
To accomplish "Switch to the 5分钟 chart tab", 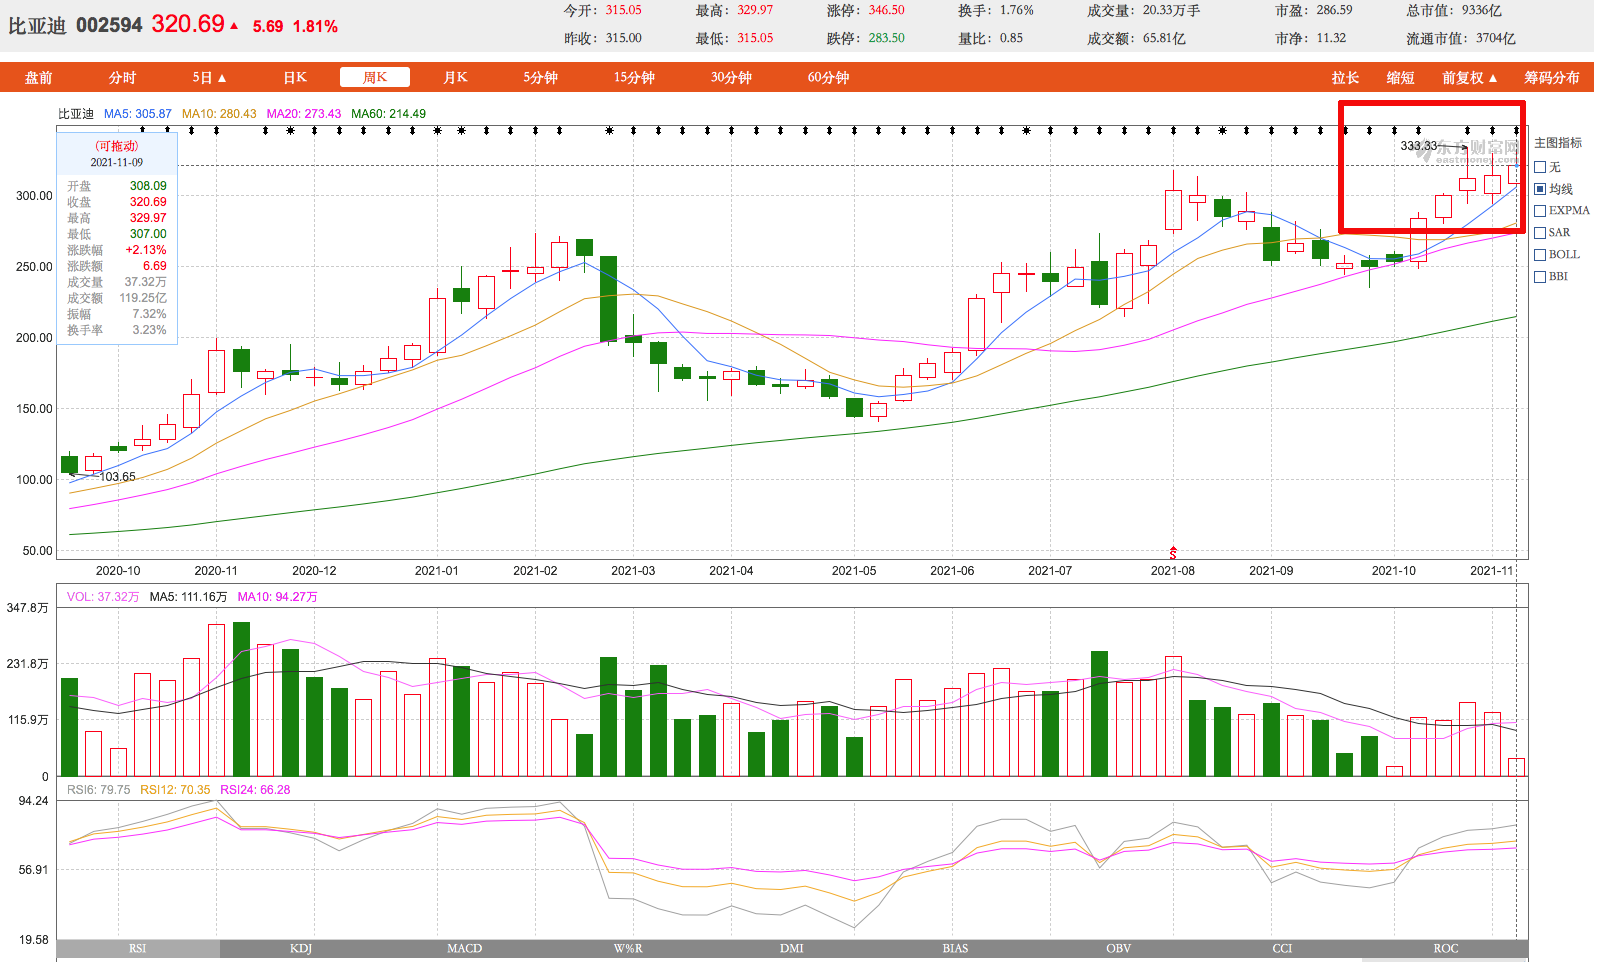I will [x=540, y=77].
